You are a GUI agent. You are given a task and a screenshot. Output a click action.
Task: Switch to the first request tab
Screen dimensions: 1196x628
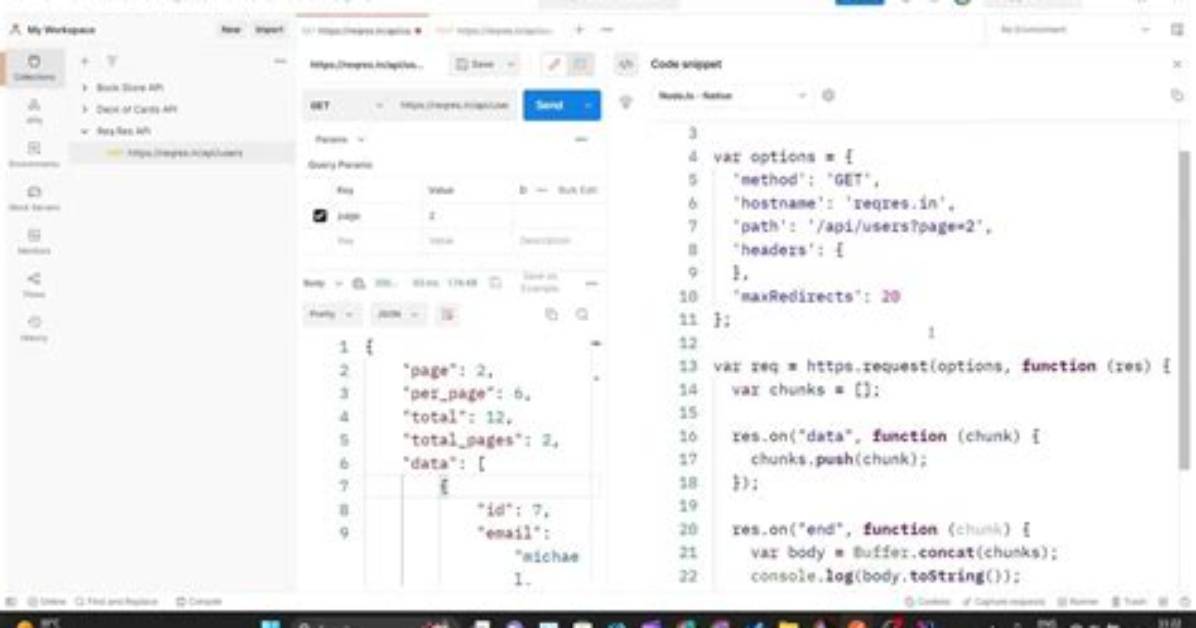tap(362, 31)
